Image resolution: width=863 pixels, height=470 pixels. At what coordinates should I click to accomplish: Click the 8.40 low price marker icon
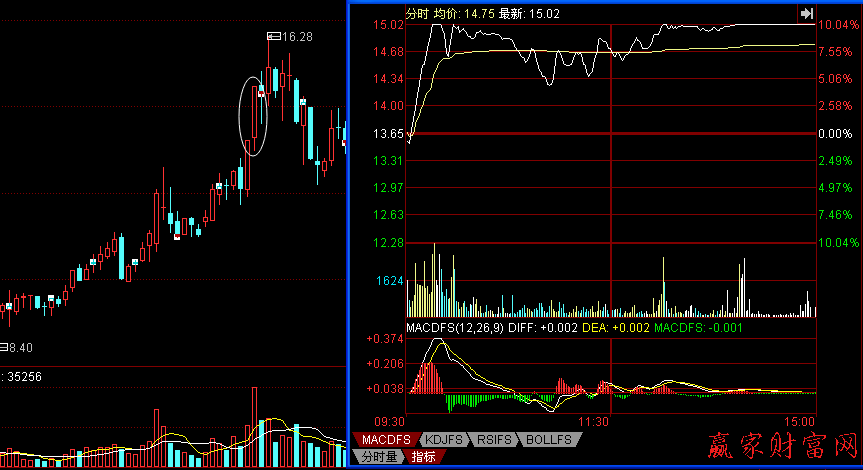(3, 347)
